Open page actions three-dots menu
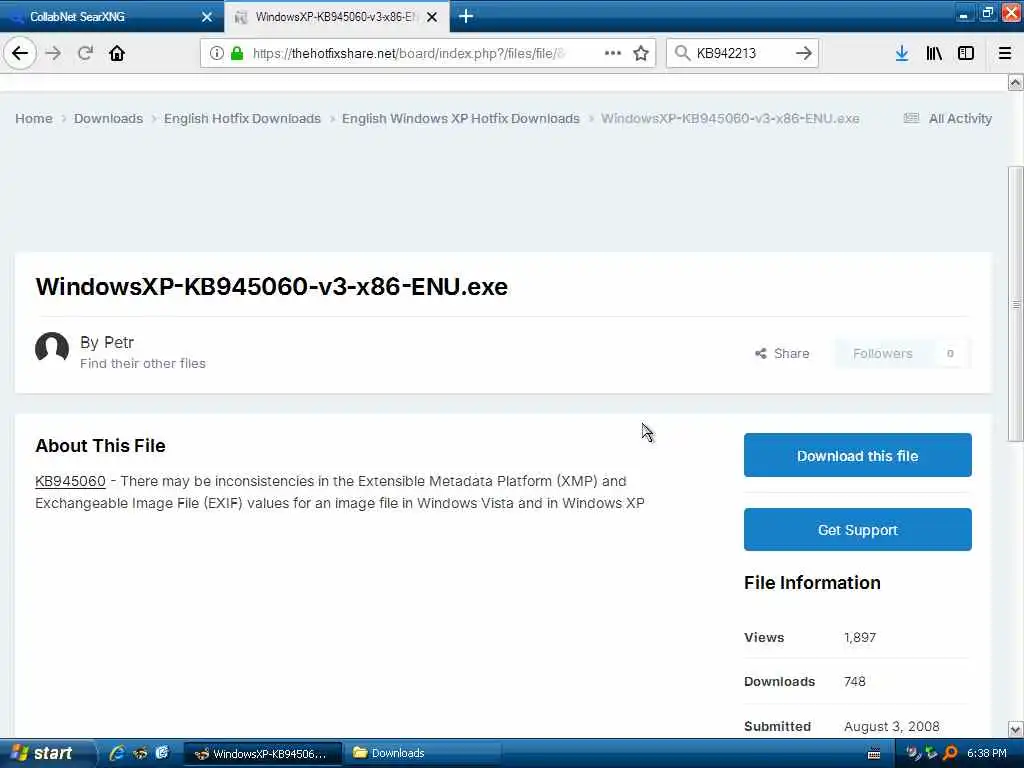 tap(613, 53)
